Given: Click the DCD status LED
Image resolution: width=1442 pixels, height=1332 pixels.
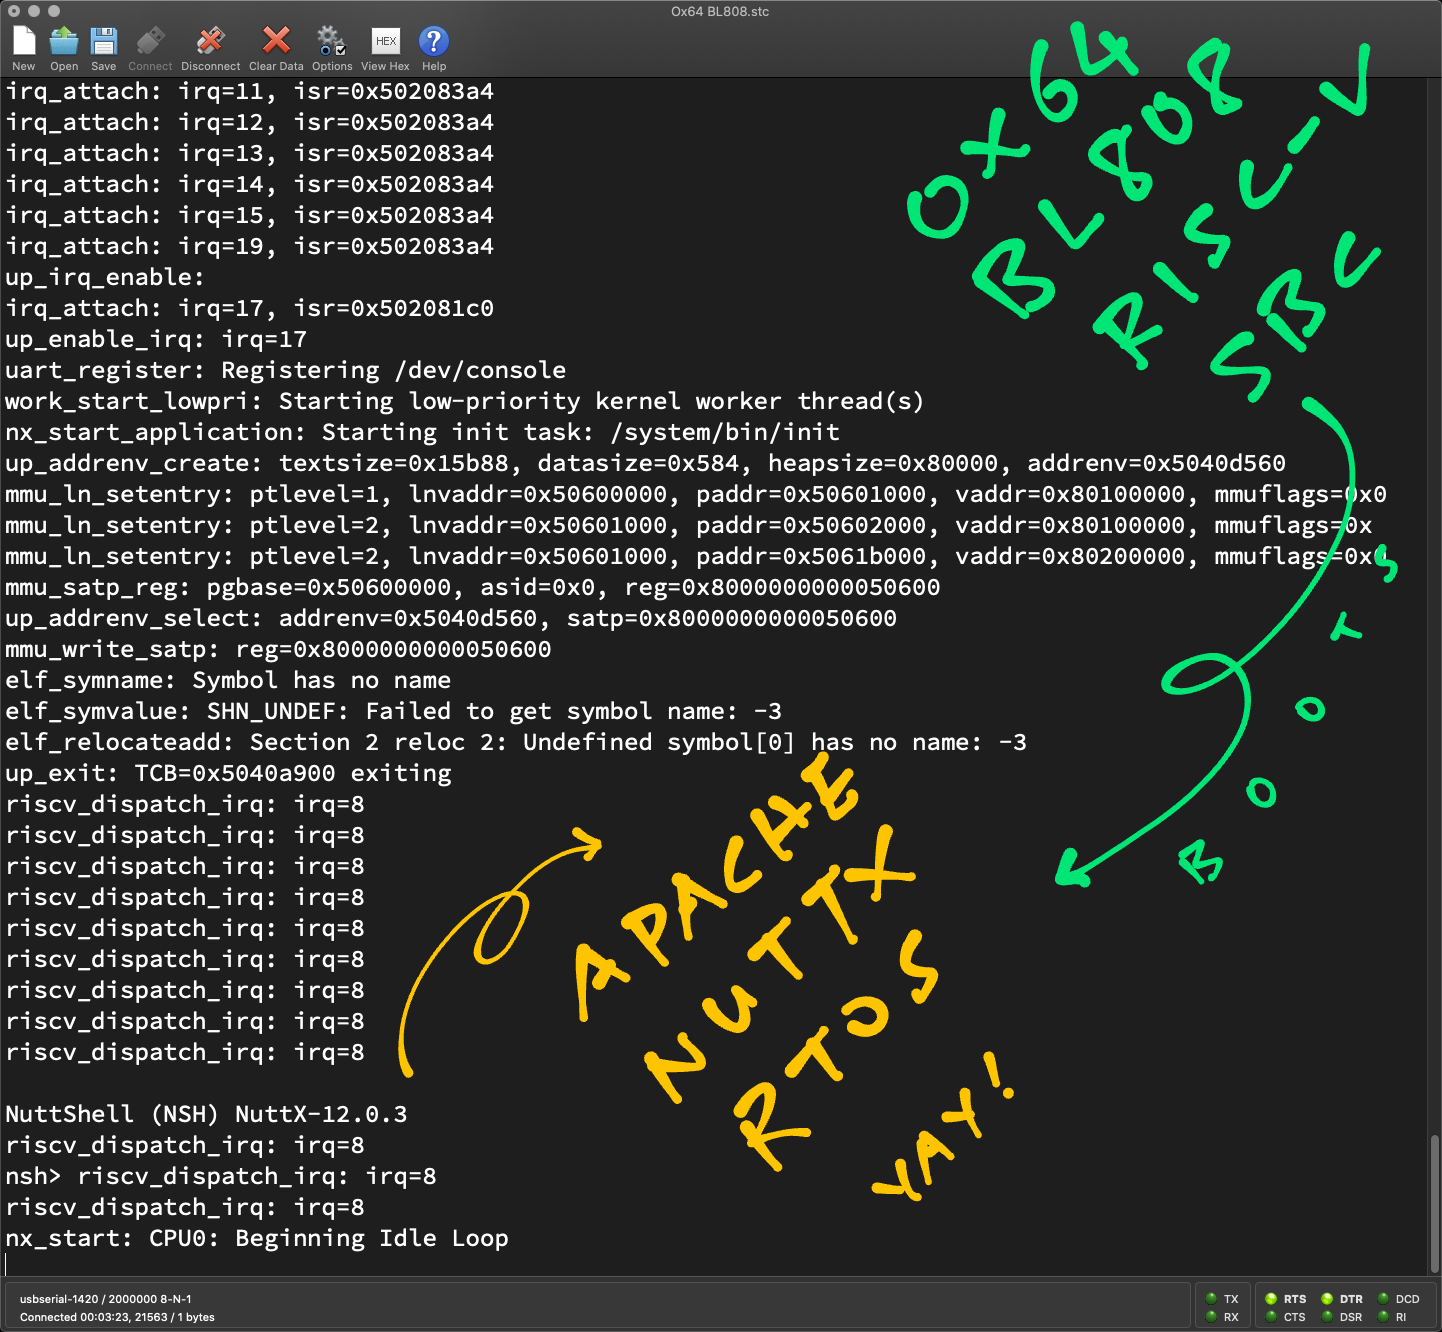Looking at the screenshot, I should (1383, 1299).
